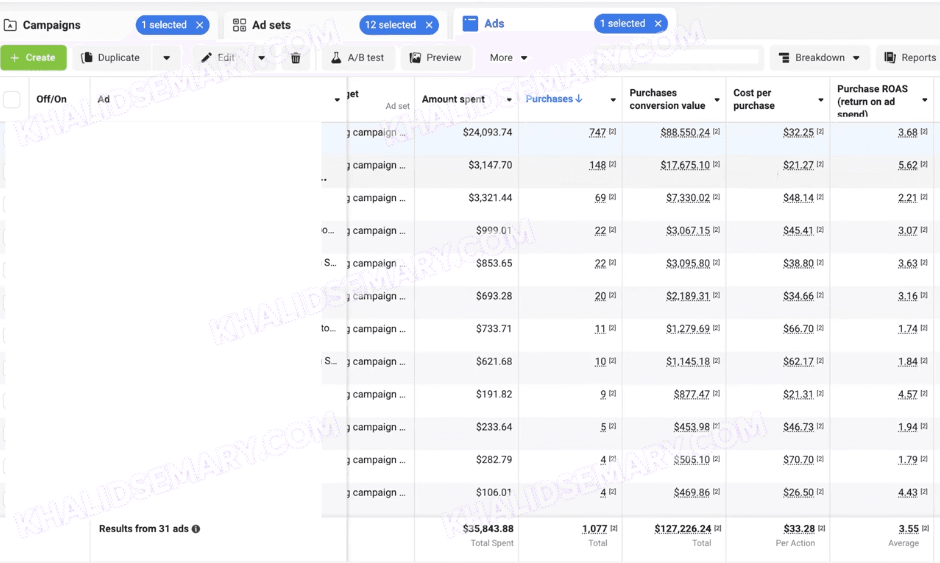This screenshot has height=563, width=940.
Task: Switch to the Ad sets tab
Action: [271, 25]
